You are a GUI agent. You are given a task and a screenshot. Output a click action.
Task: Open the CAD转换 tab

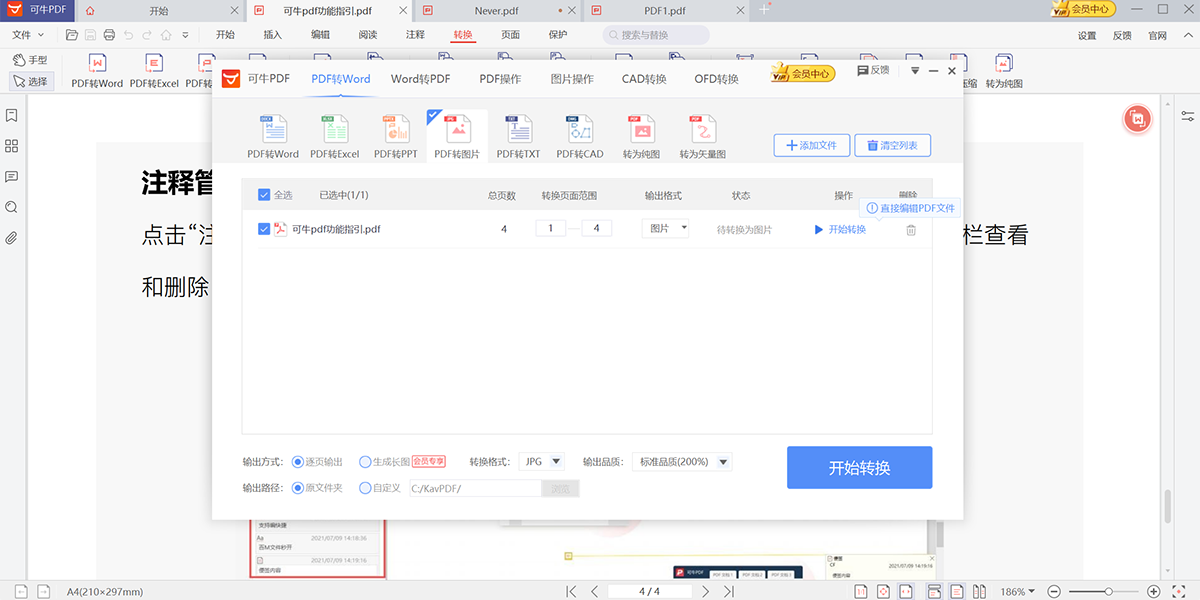click(x=644, y=79)
